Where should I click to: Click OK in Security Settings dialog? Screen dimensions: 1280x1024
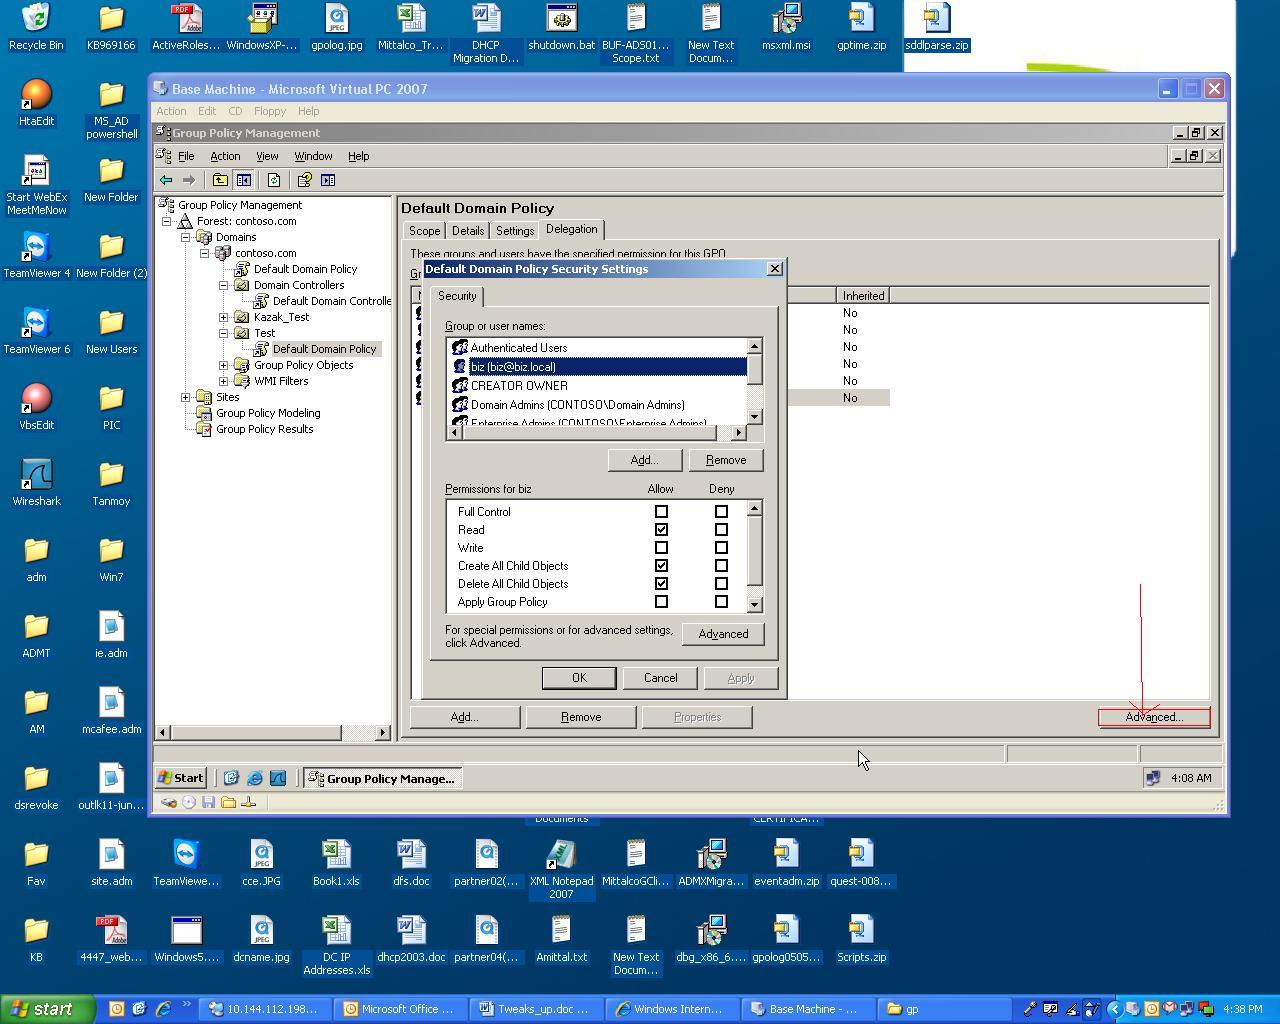pos(579,678)
